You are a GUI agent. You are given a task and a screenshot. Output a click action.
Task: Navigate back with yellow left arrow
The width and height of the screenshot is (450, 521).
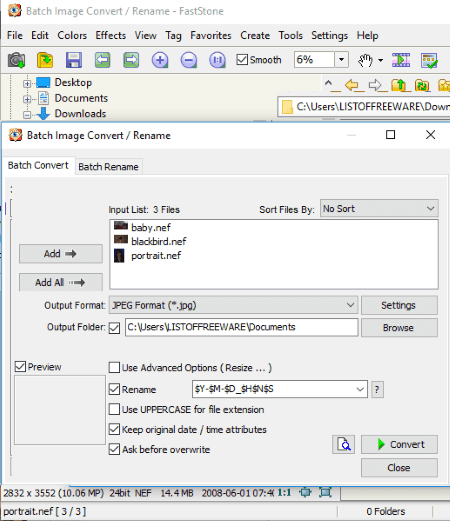(x=352, y=85)
